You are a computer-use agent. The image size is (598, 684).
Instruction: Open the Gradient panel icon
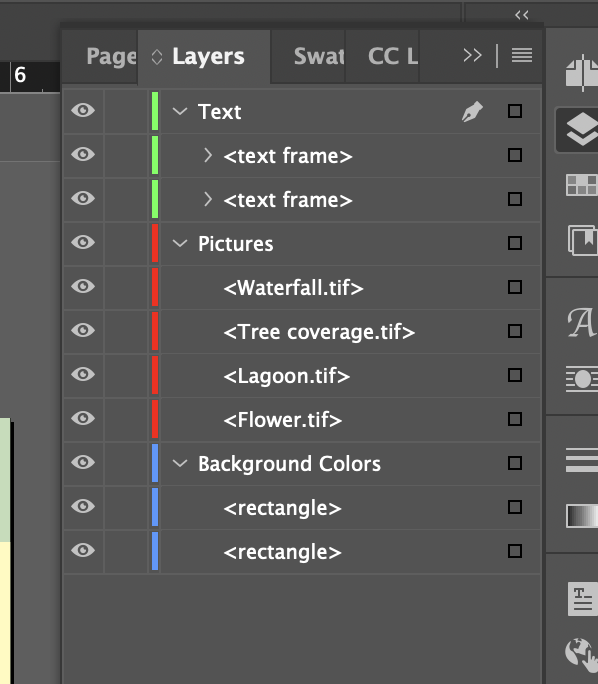(x=582, y=516)
